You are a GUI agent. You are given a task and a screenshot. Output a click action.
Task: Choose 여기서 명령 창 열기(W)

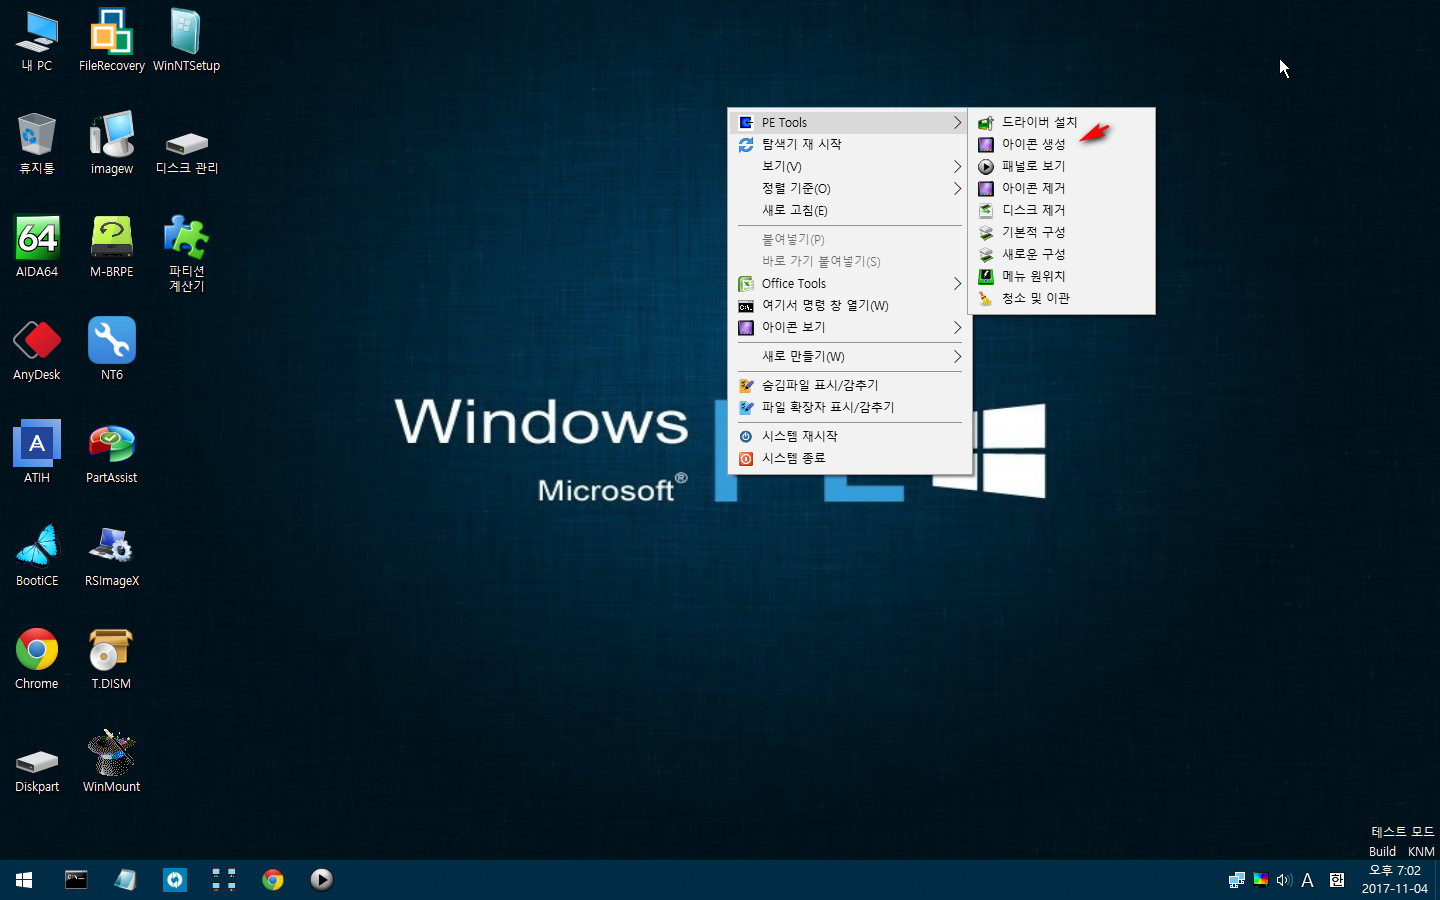[850, 305]
